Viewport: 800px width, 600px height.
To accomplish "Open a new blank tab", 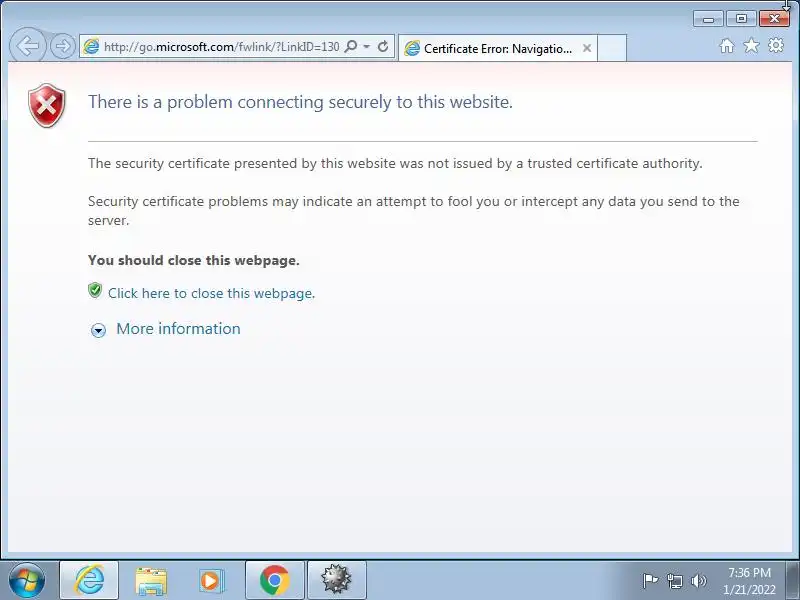I will [612, 48].
